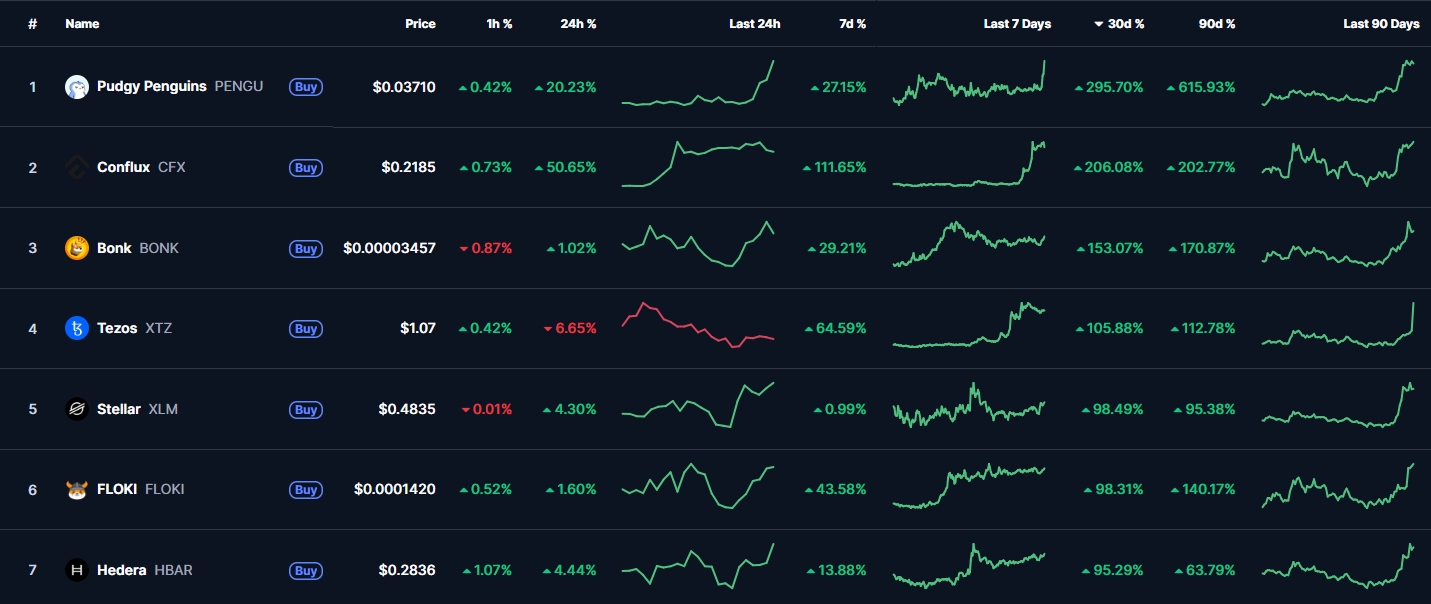The image size is (1431, 604).
Task: Sort table by Price header
Action: tap(420, 24)
